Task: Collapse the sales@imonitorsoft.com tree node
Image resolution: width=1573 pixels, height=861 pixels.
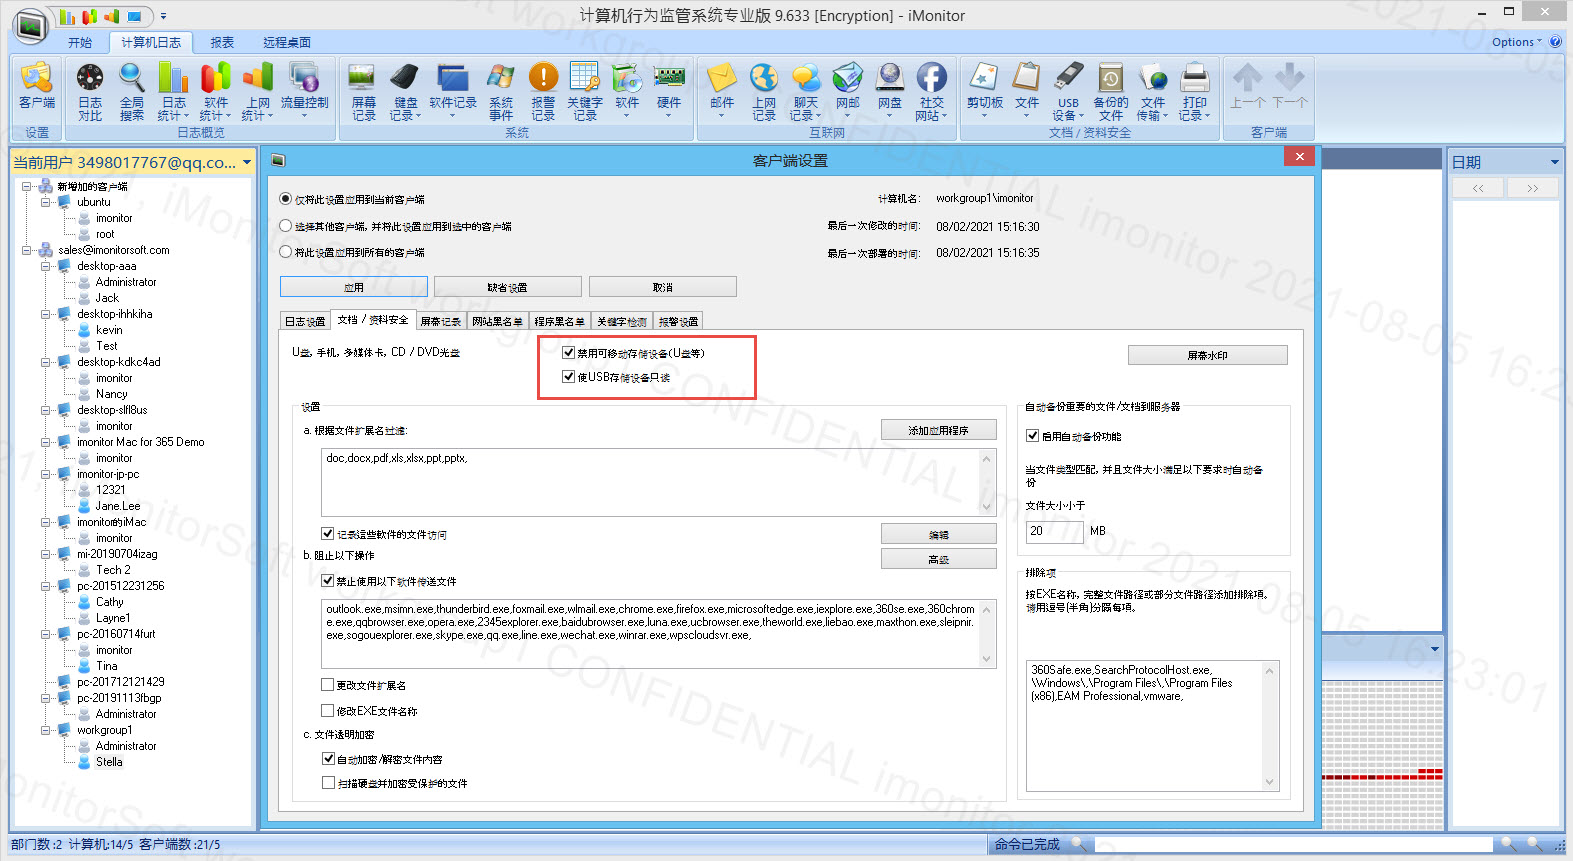Action: (27, 250)
